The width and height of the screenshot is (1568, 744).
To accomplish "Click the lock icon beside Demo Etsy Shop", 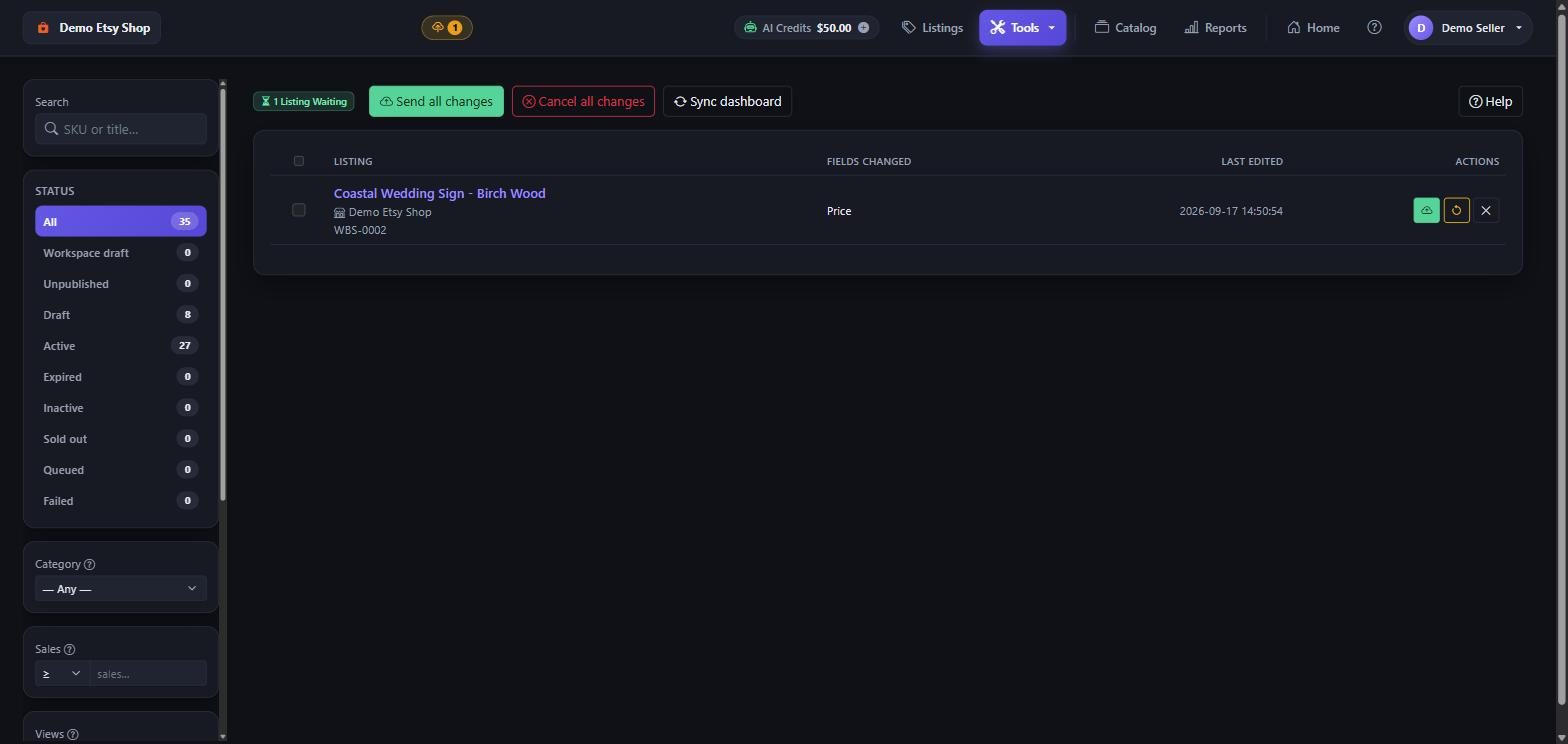I will tap(43, 28).
